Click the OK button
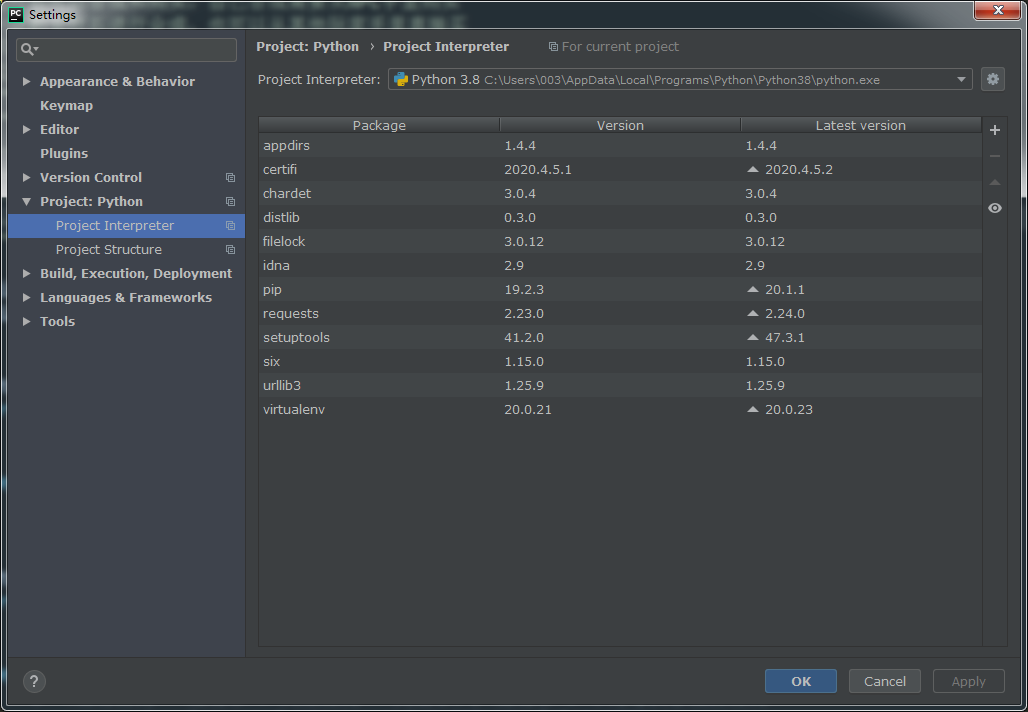The height and width of the screenshot is (712, 1028). click(801, 681)
